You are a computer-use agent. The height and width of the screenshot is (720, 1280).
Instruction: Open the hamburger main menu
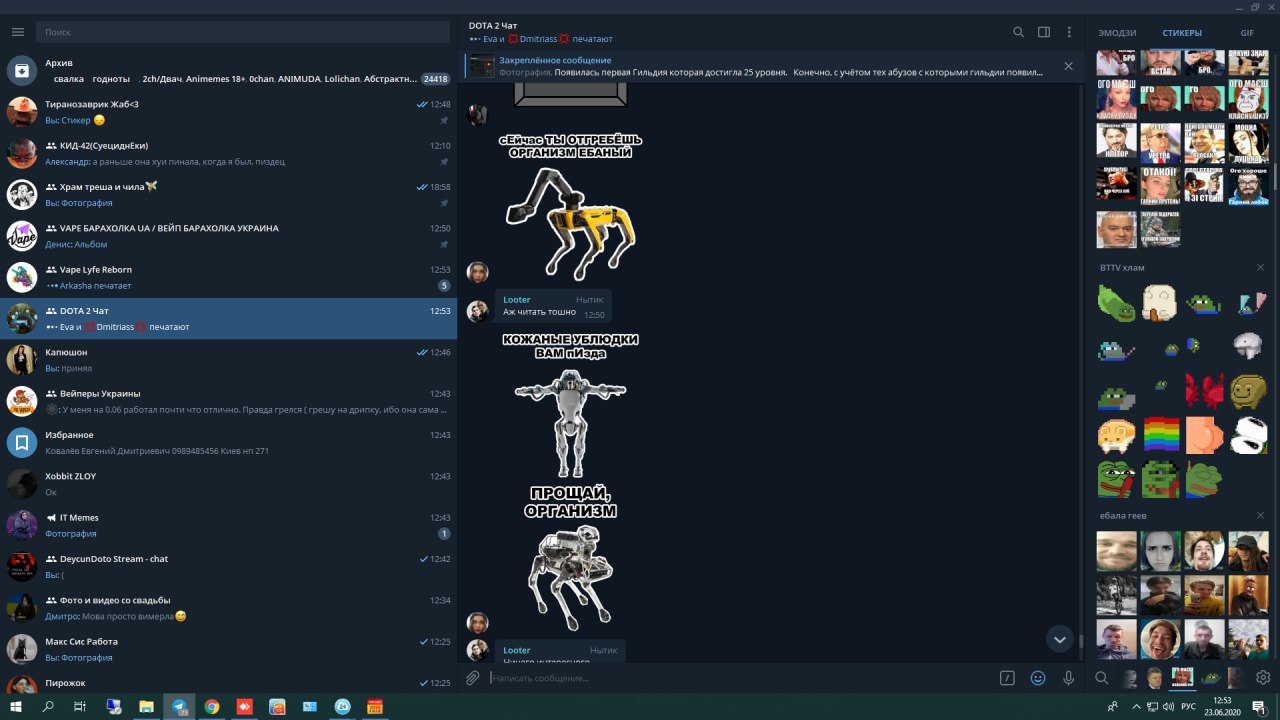(x=17, y=32)
